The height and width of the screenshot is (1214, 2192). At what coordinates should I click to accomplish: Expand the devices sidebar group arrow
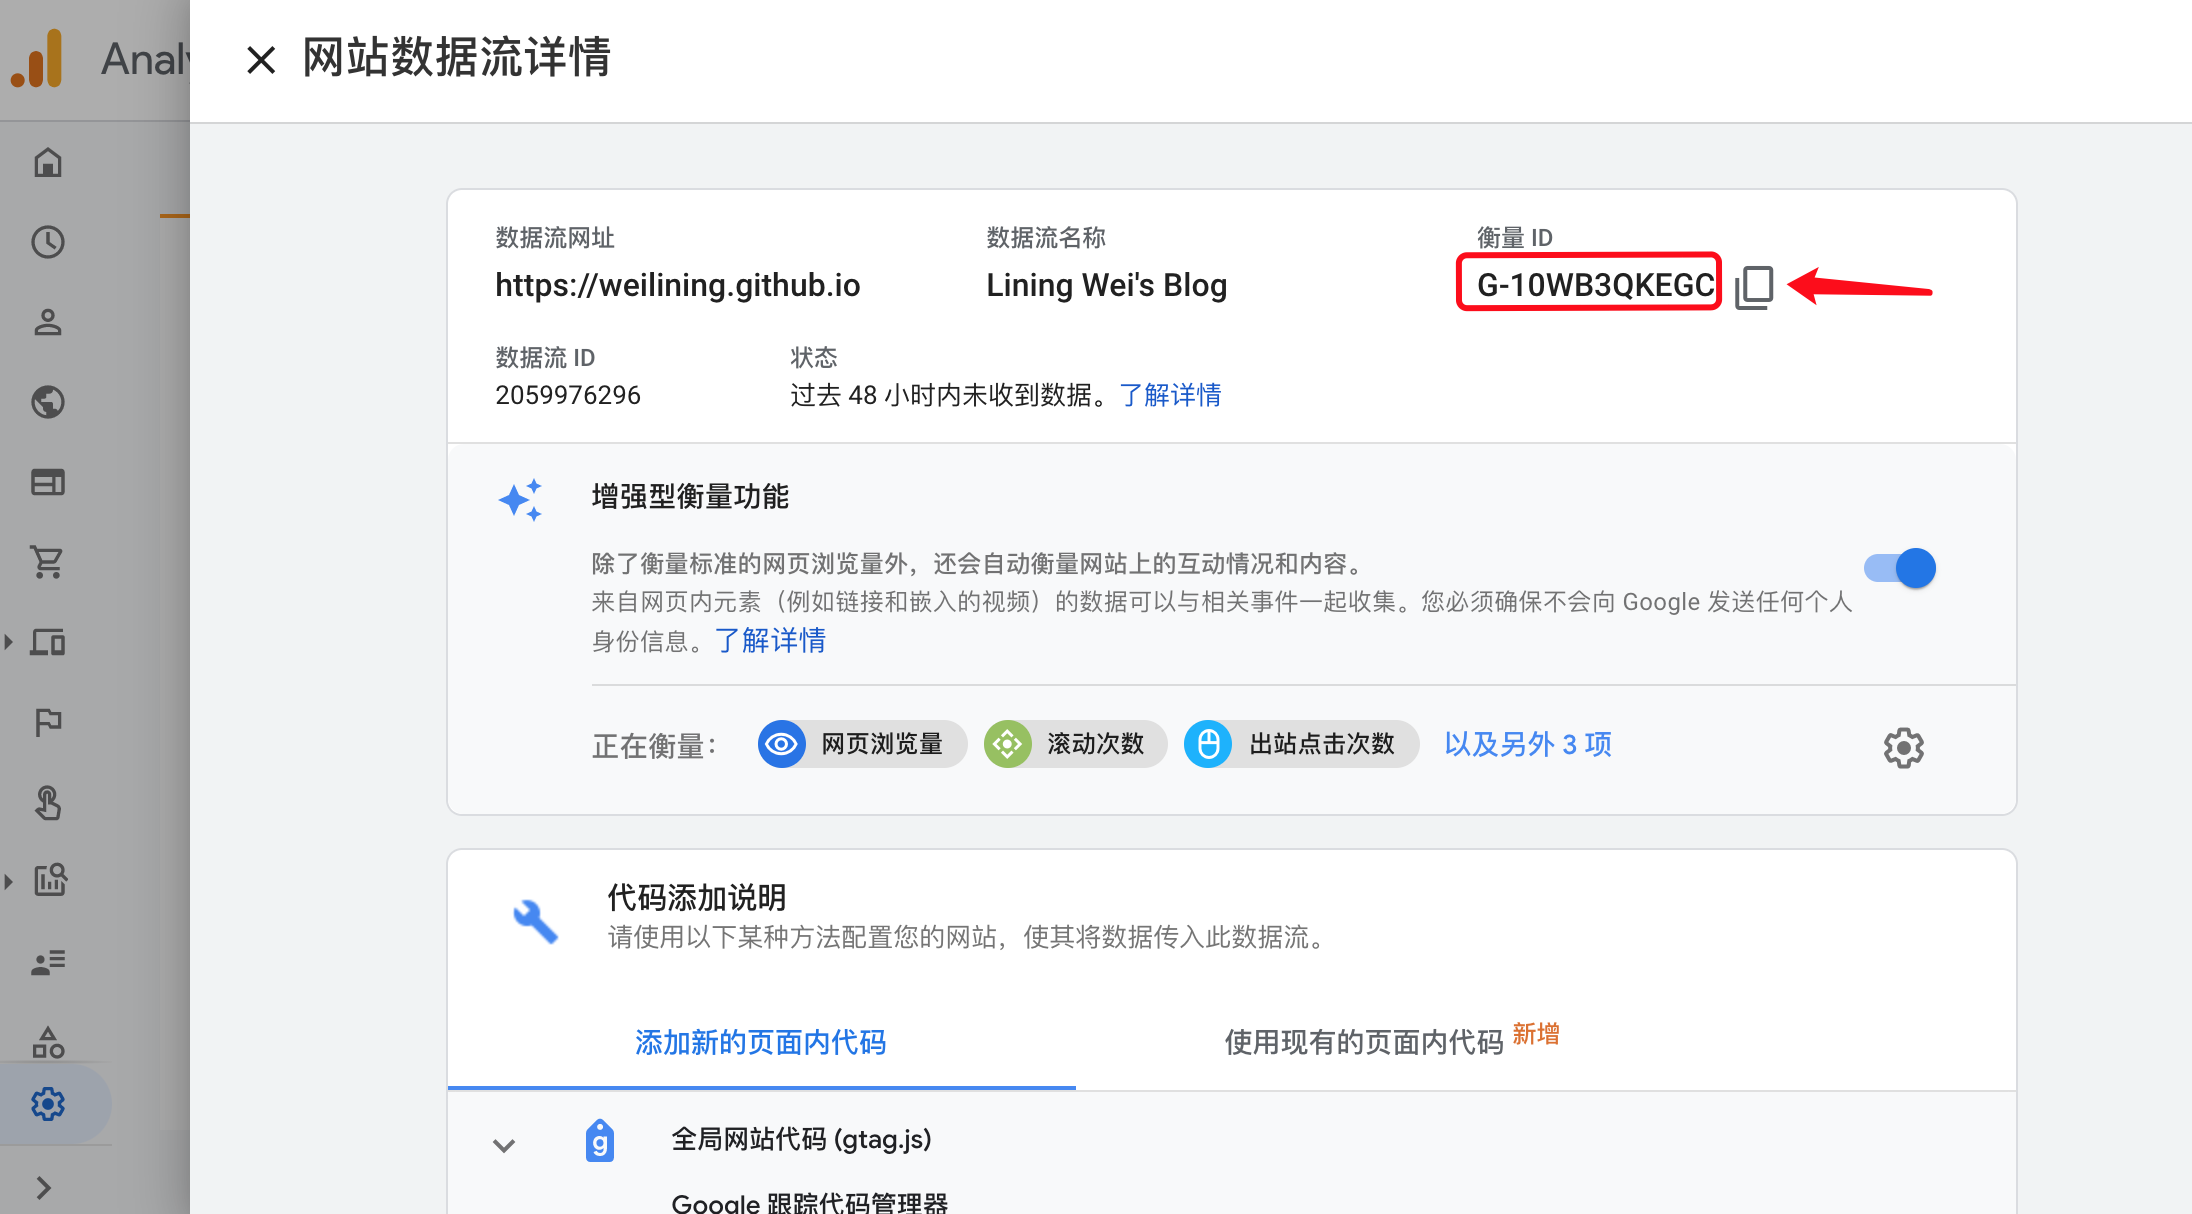tap(9, 642)
